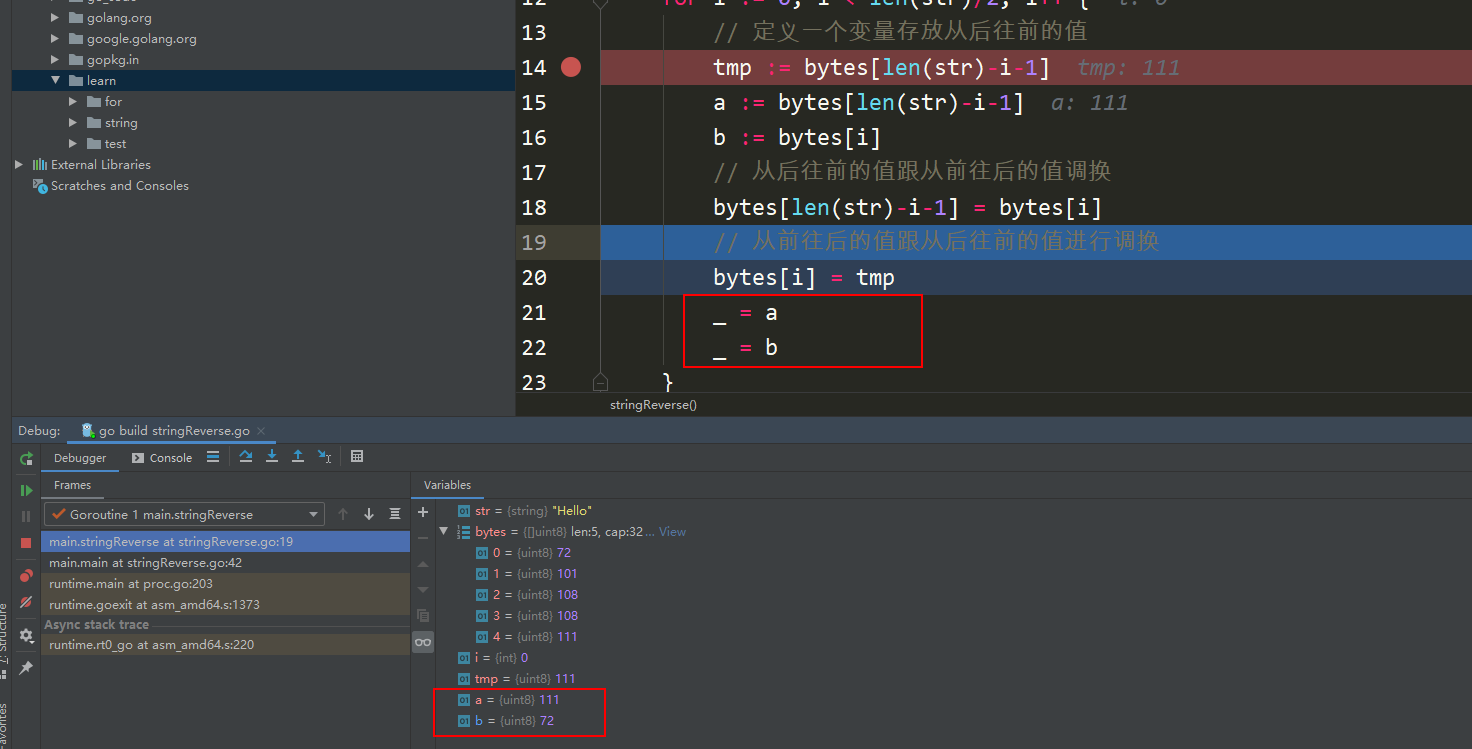1472x749 pixels.
Task: Expand the google.golang.org folder
Action: [x=57, y=39]
